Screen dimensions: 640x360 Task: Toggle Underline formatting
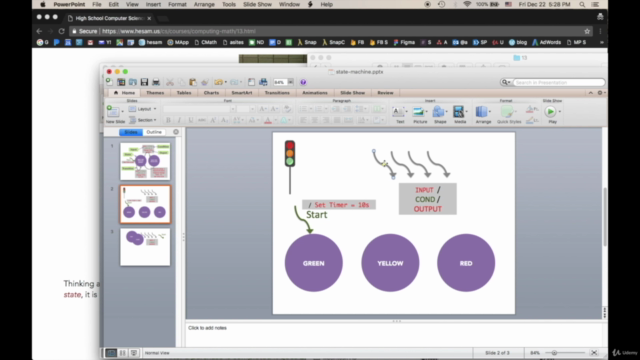click(191, 120)
